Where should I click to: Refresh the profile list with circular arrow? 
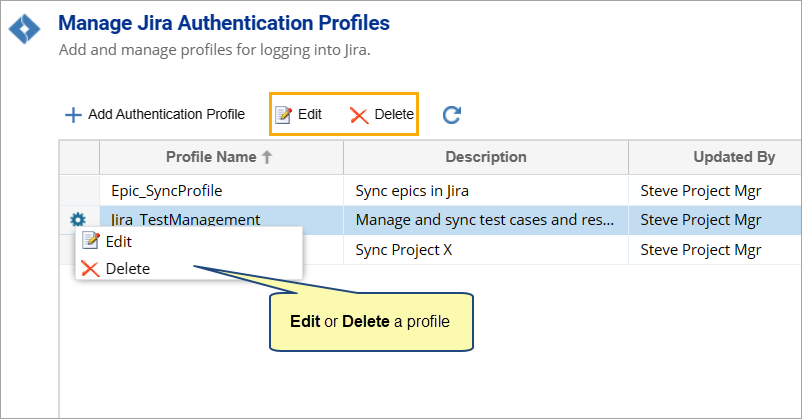pos(452,115)
